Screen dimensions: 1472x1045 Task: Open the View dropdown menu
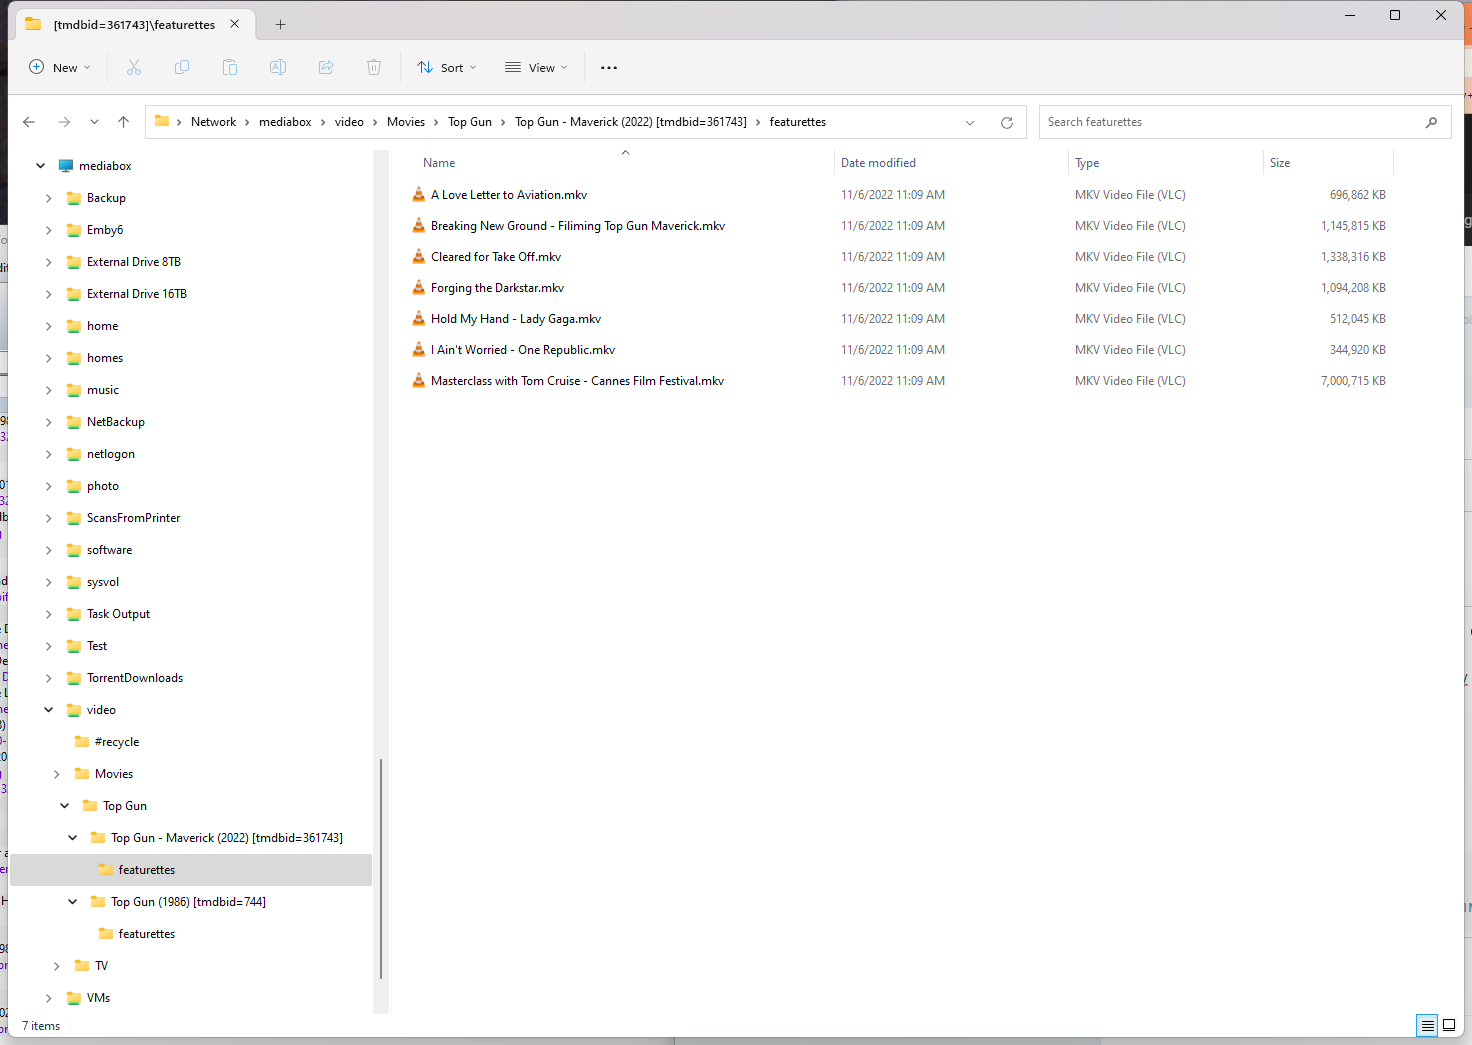coord(536,67)
